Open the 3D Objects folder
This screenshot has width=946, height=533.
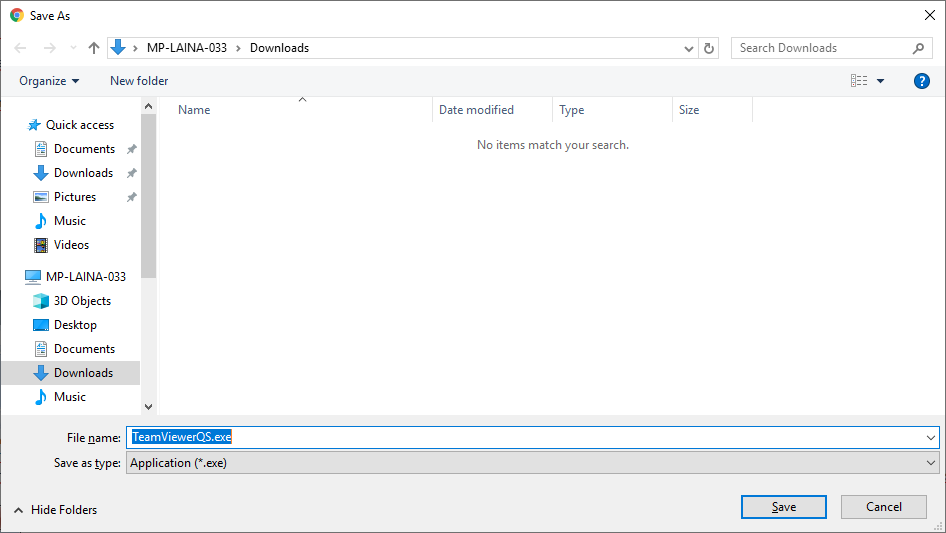click(x=82, y=301)
